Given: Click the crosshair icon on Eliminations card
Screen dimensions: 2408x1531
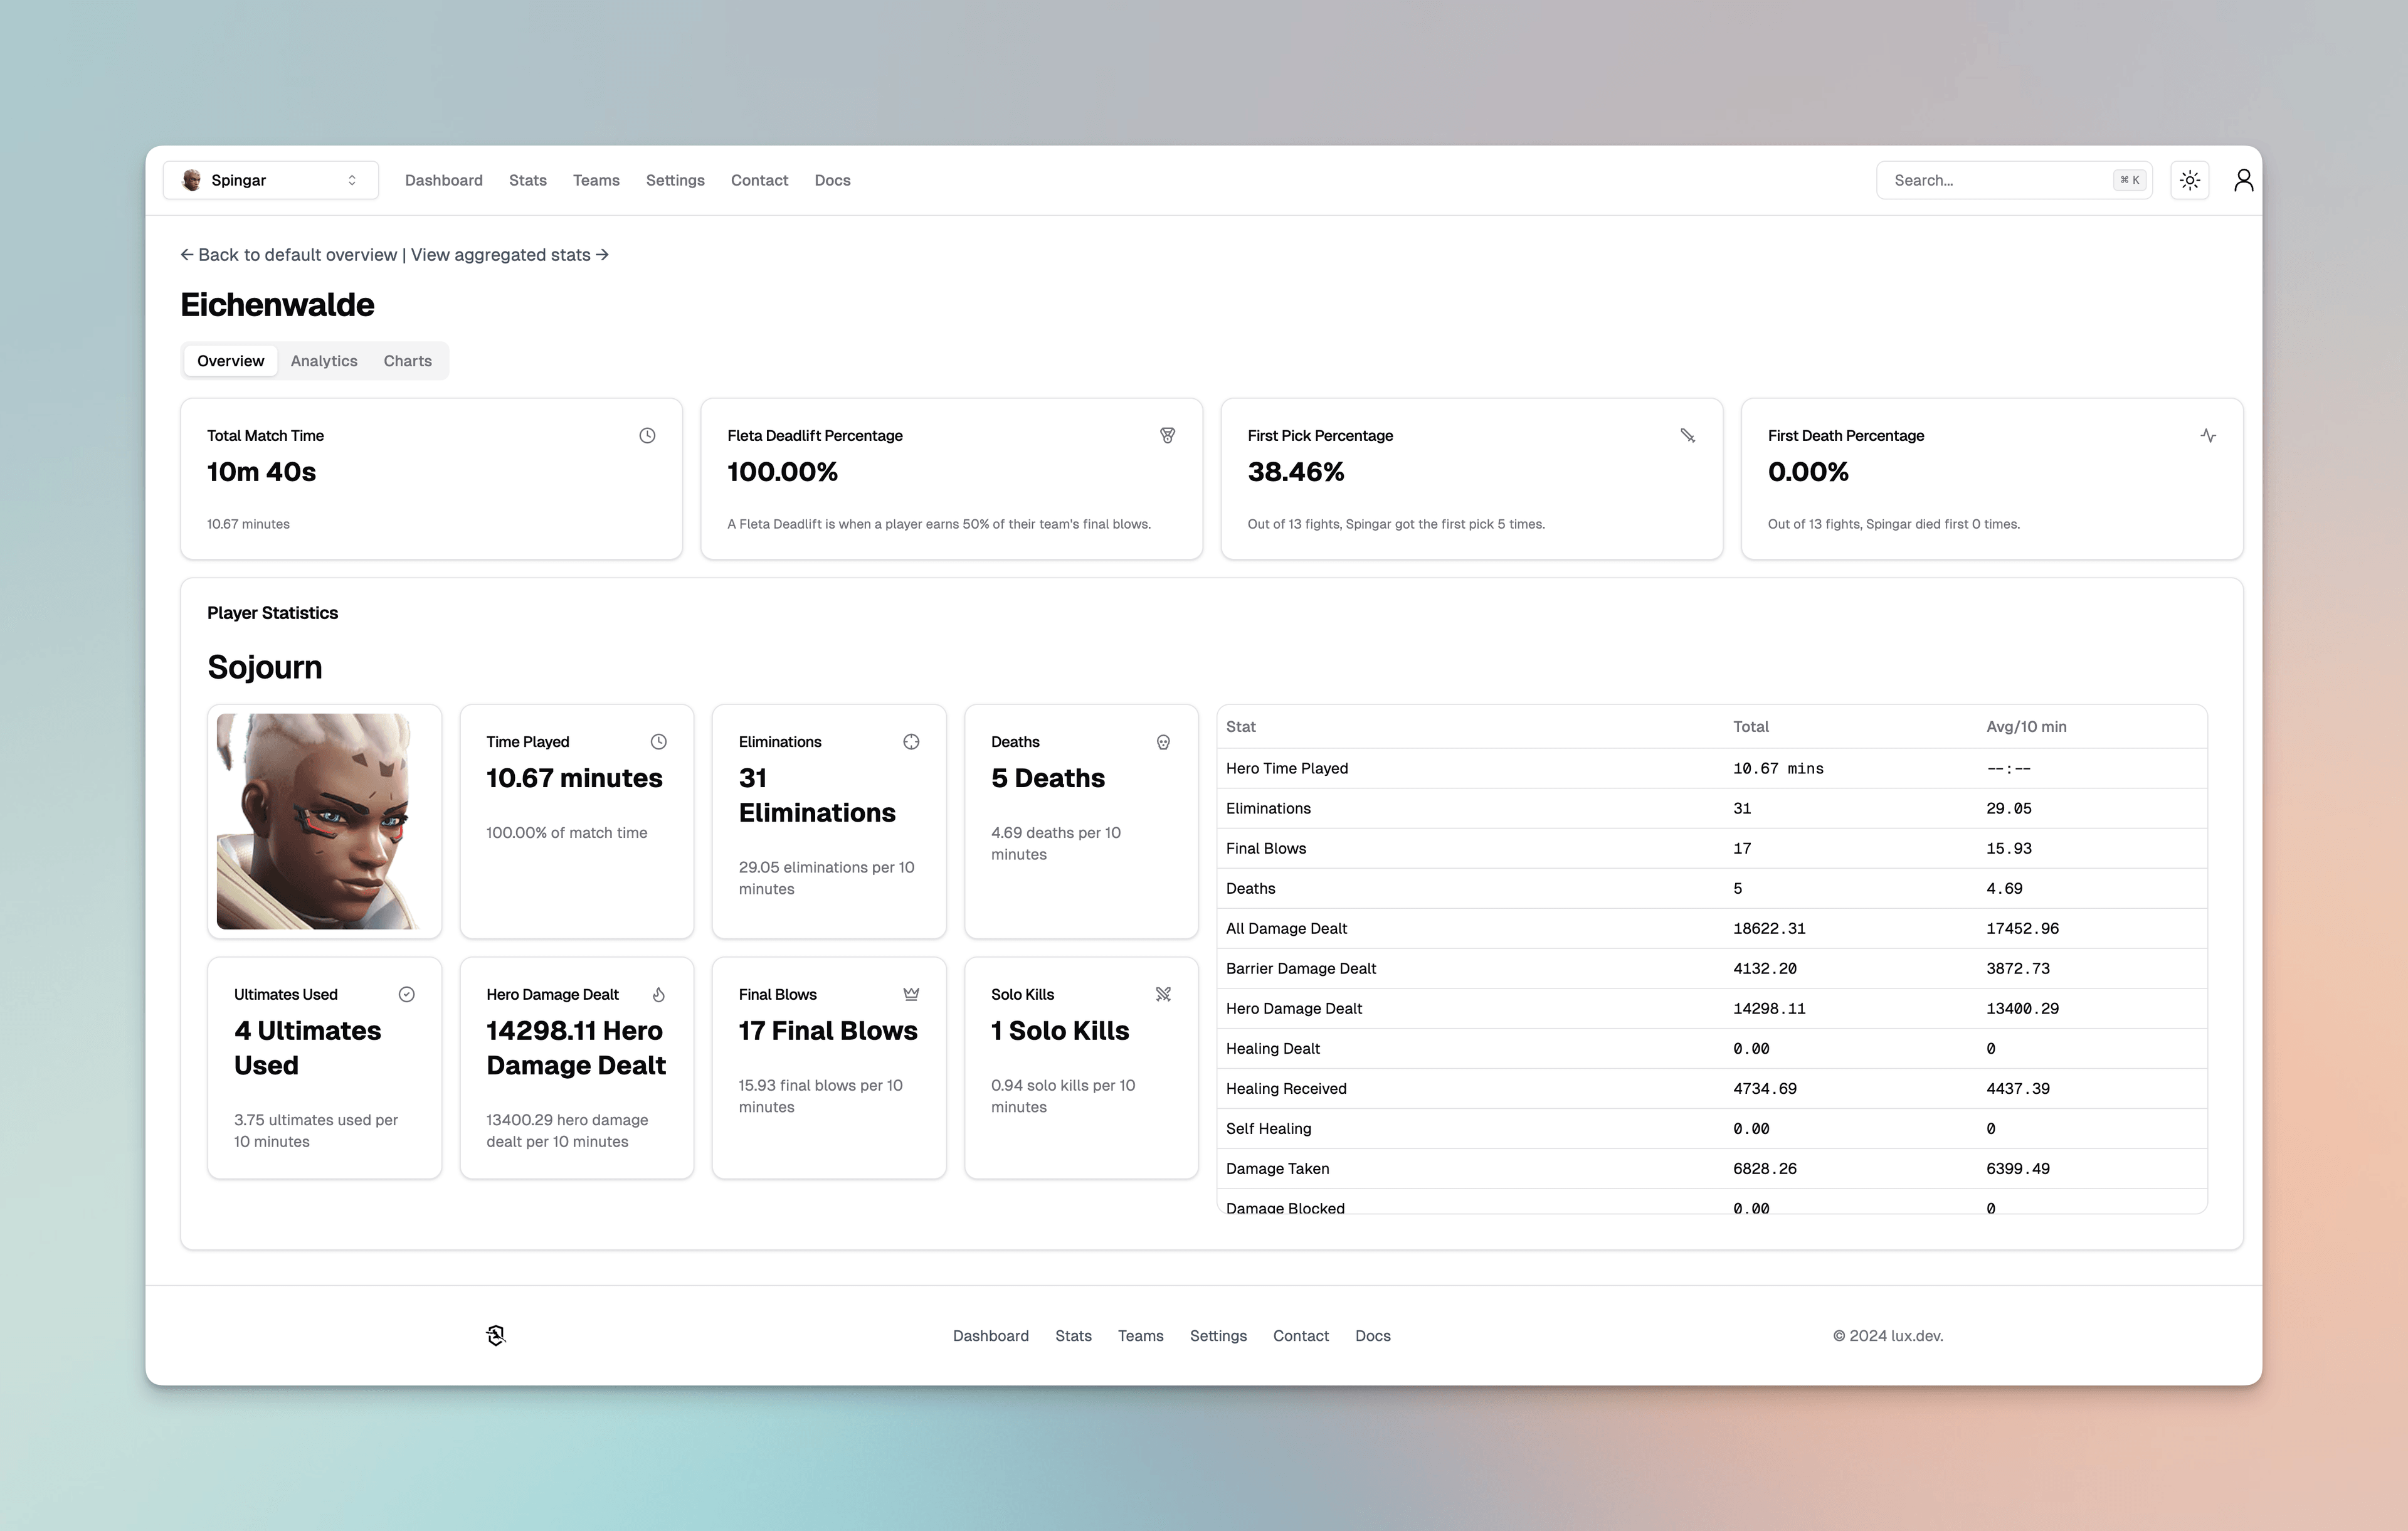Looking at the screenshot, I should click(x=911, y=742).
